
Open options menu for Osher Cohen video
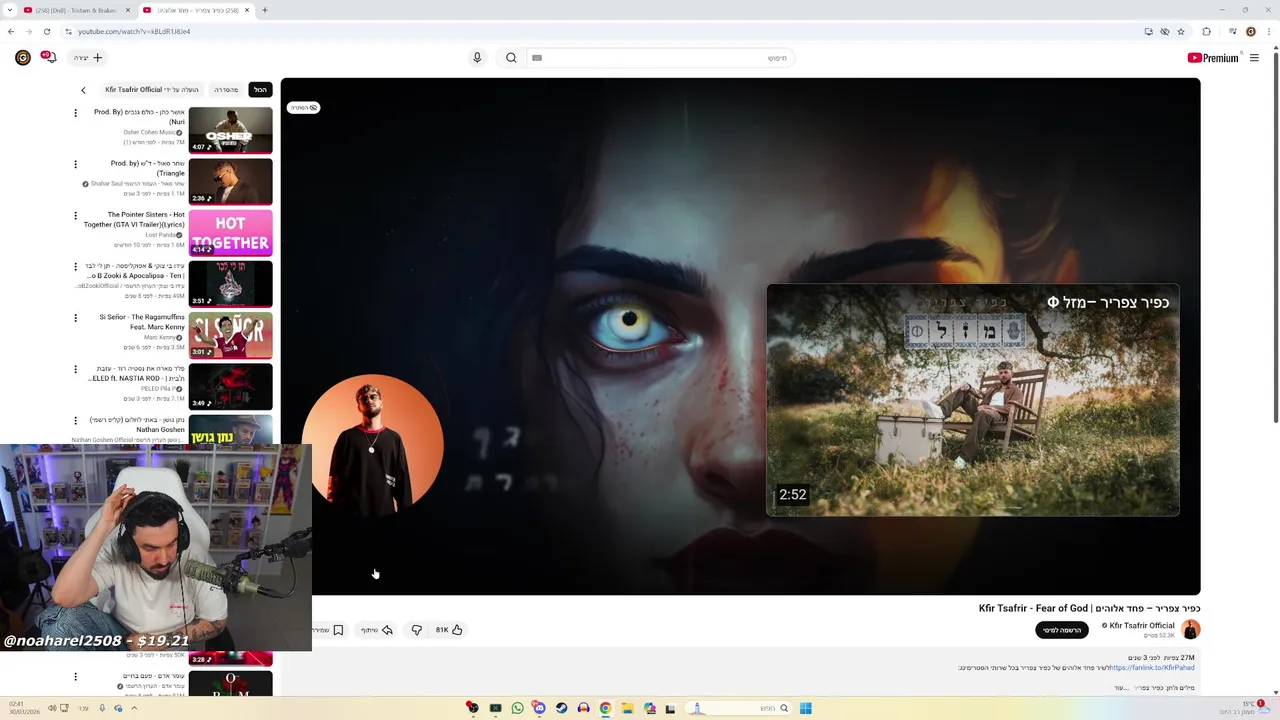click(75, 113)
